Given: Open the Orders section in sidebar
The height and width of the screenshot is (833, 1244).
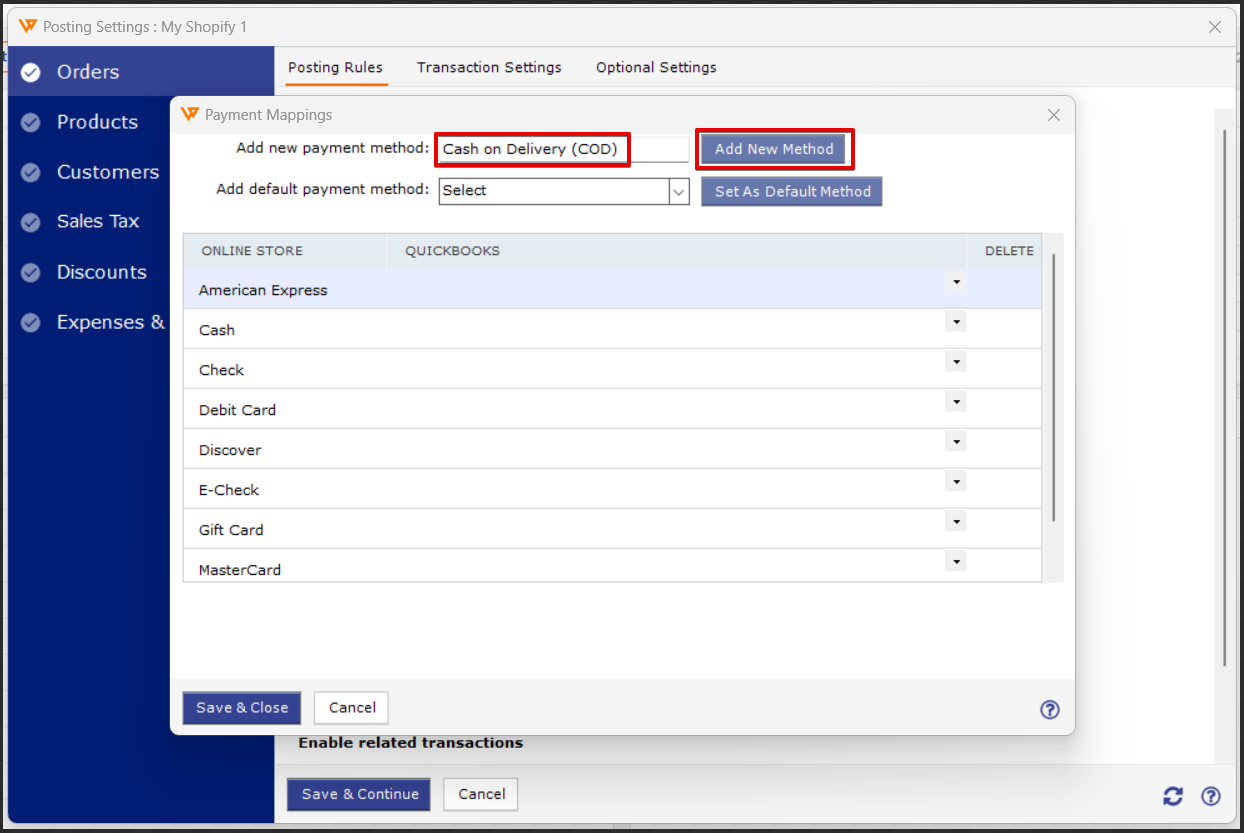Looking at the screenshot, I should click(141, 72).
